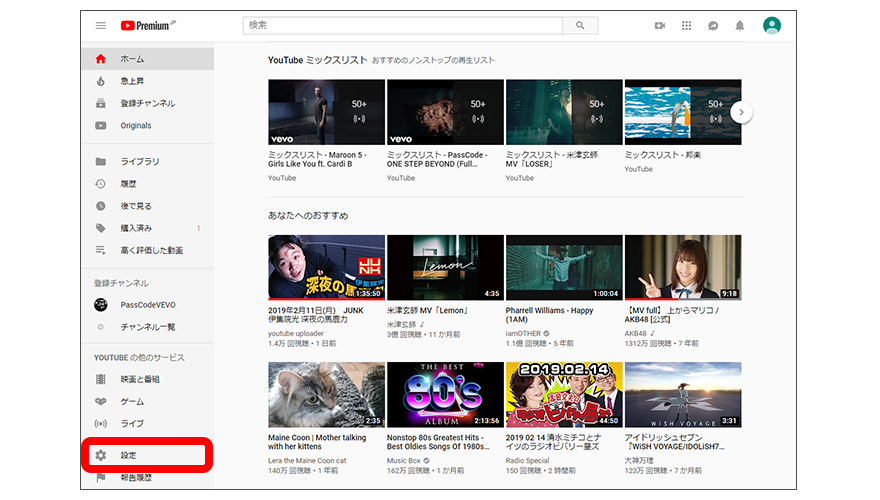
Task: Open 高く評価した動画 playlist link
Action: (152, 250)
